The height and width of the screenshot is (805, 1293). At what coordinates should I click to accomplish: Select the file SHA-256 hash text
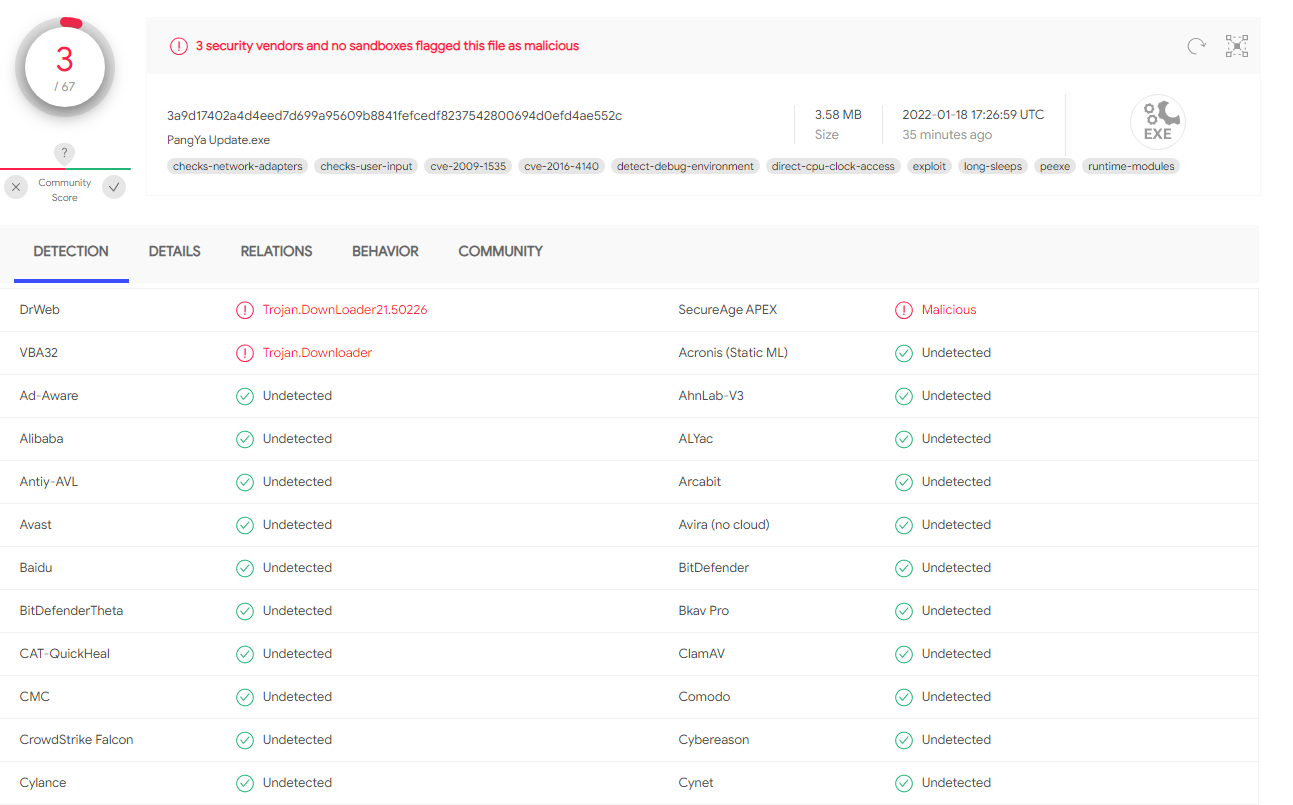[x=394, y=116]
